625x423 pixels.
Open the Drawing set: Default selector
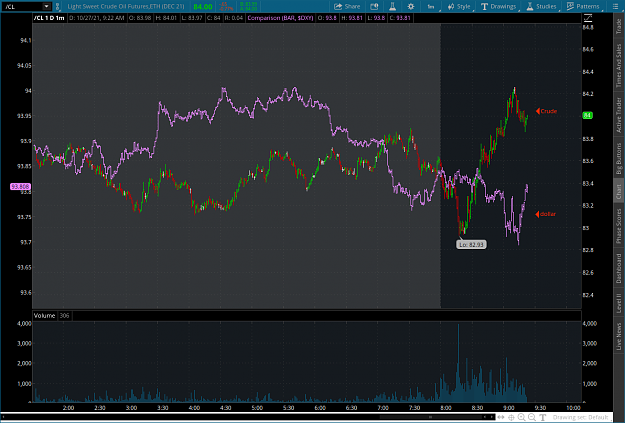click(x=580, y=417)
